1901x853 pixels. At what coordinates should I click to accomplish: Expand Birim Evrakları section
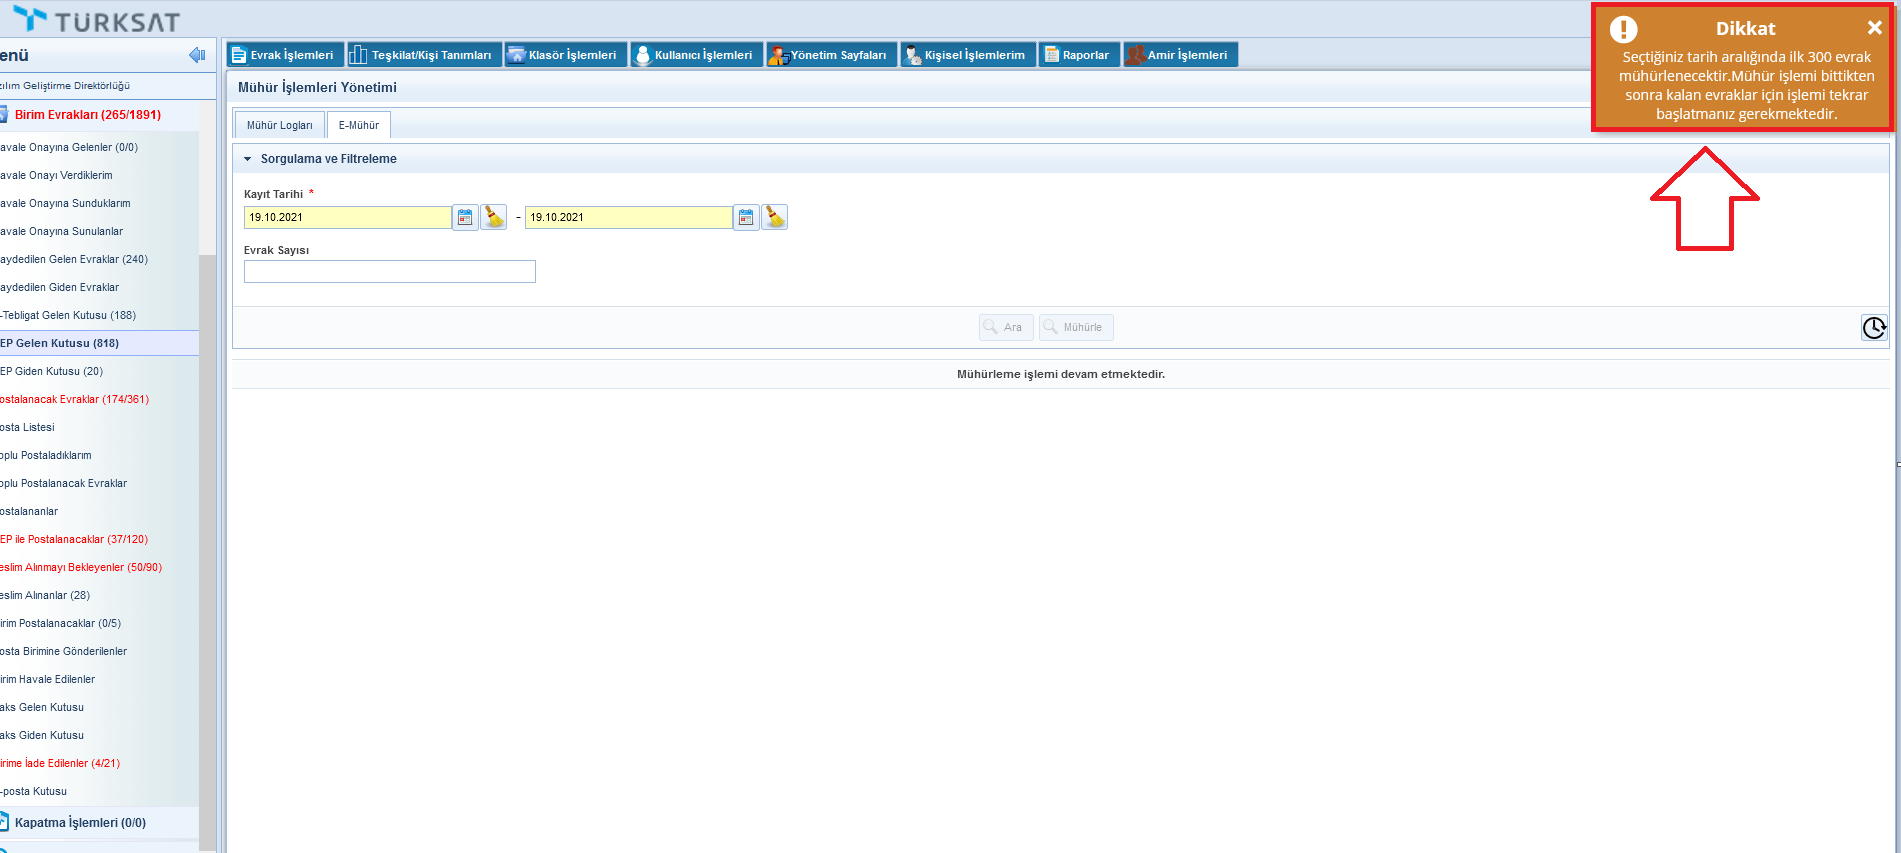tap(87, 115)
